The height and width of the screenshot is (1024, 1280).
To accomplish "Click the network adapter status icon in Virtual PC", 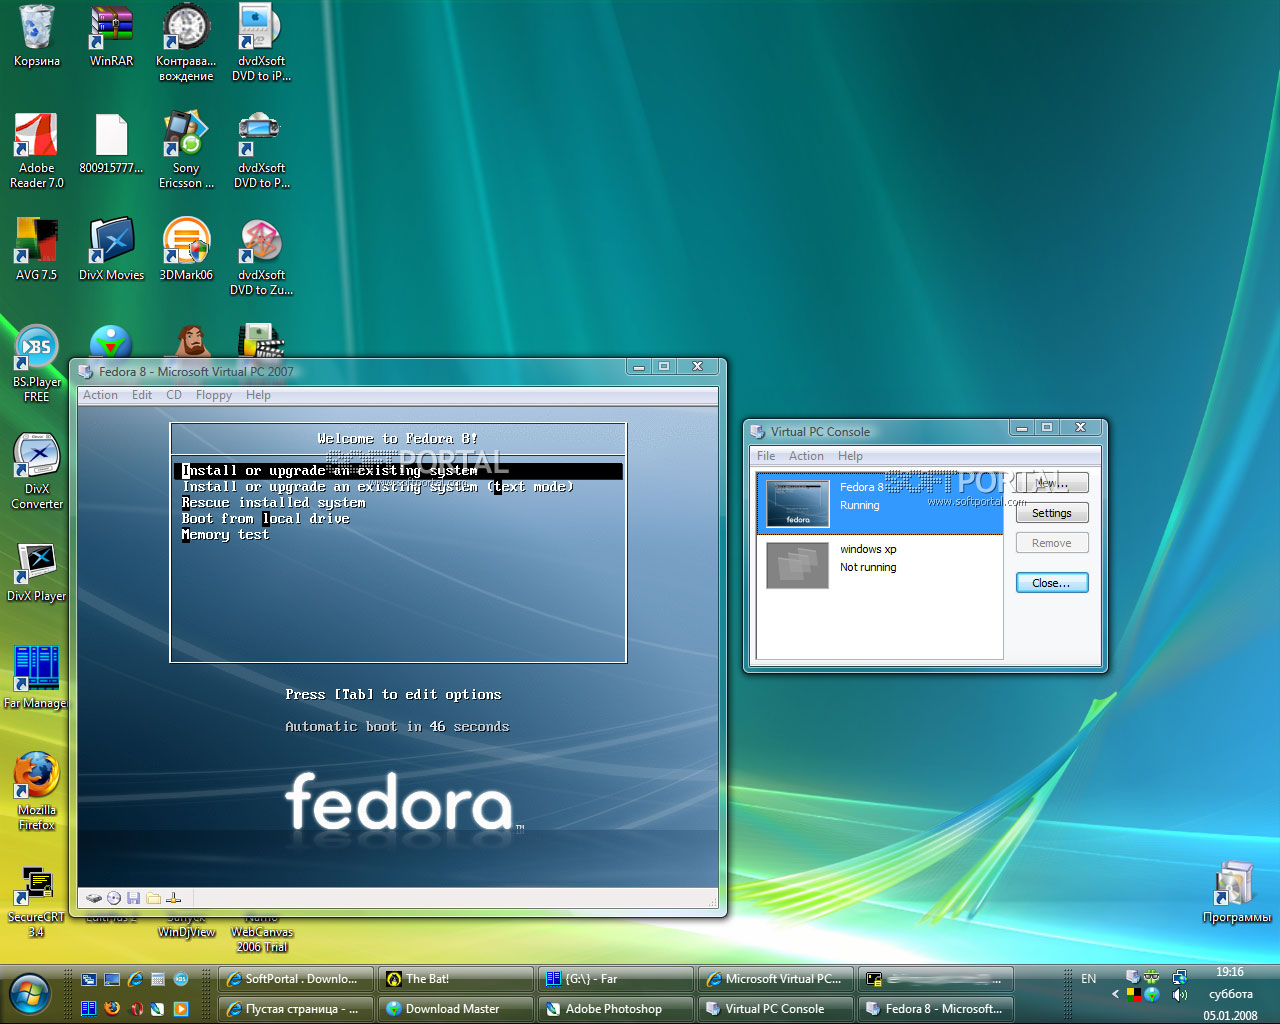I will [x=173, y=898].
